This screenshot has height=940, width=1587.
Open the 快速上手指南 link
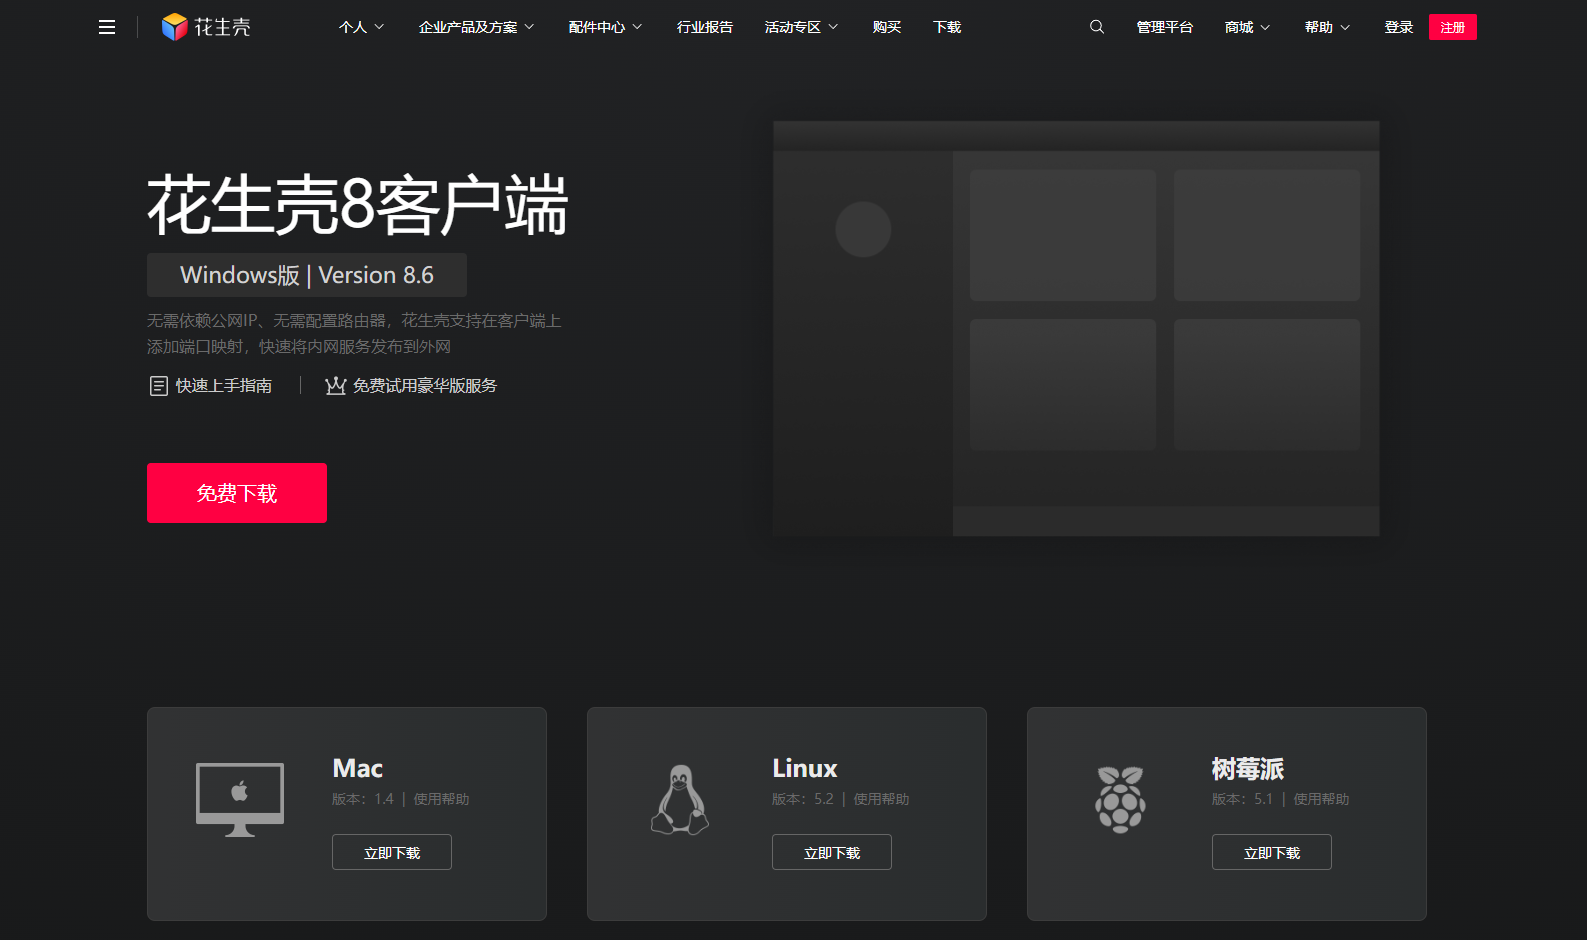point(224,386)
